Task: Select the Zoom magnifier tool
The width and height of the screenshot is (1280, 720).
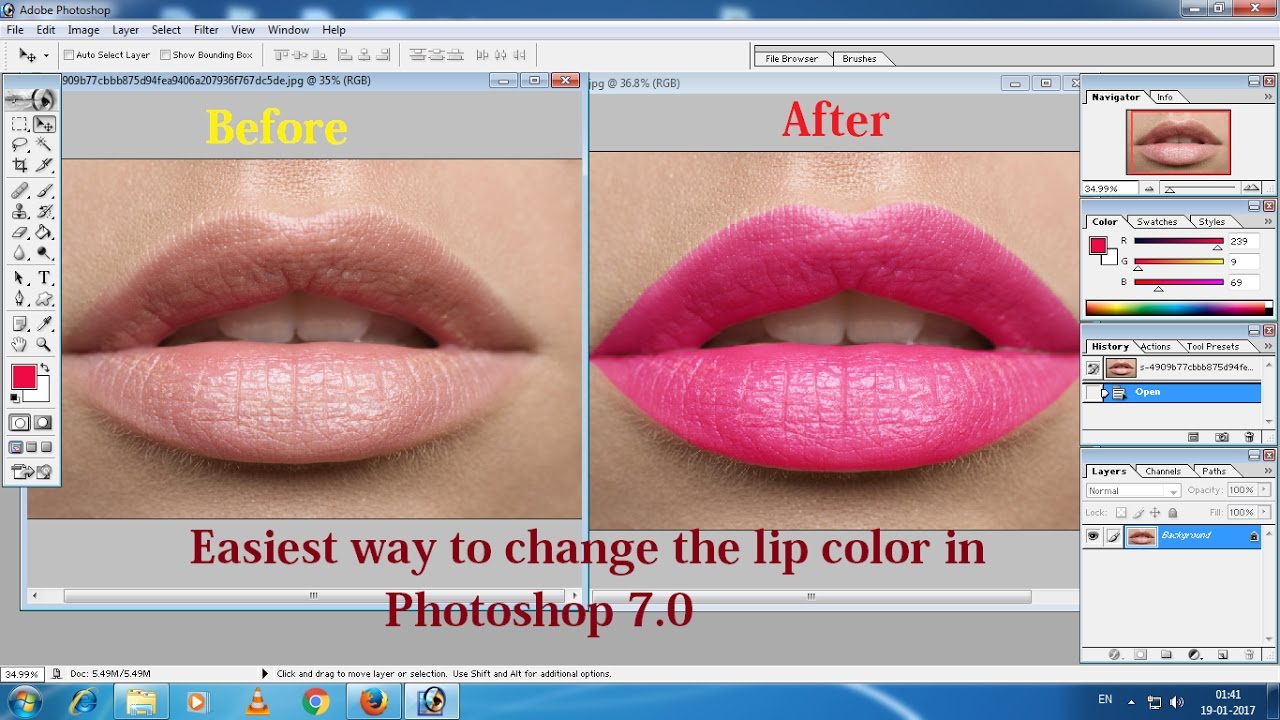Action: [x=44, y=344]
